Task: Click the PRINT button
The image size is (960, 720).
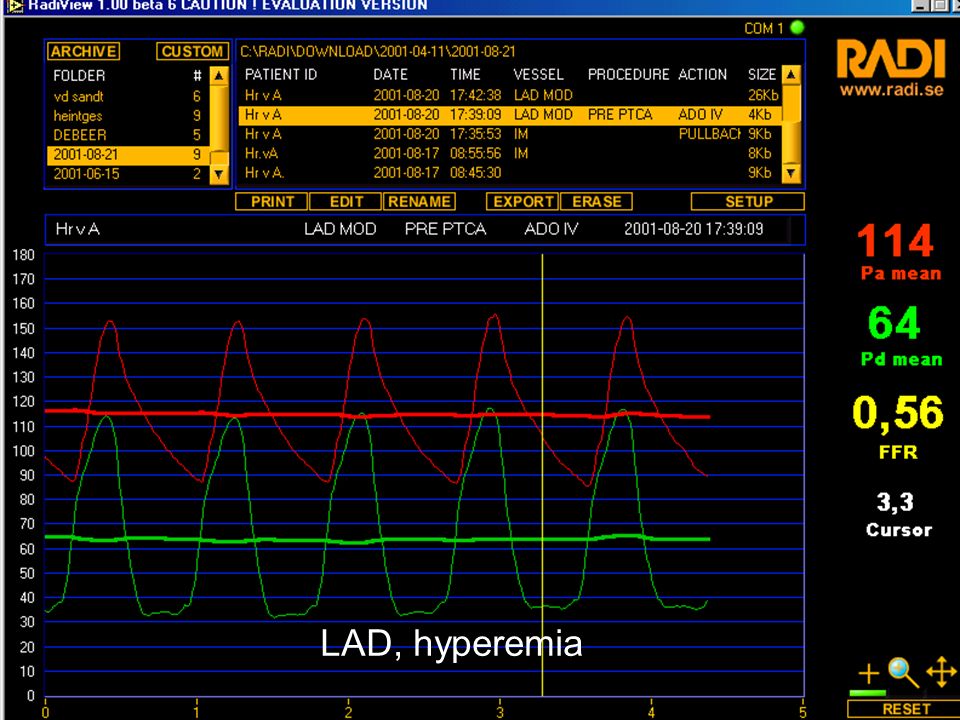Action: point(272,201)
